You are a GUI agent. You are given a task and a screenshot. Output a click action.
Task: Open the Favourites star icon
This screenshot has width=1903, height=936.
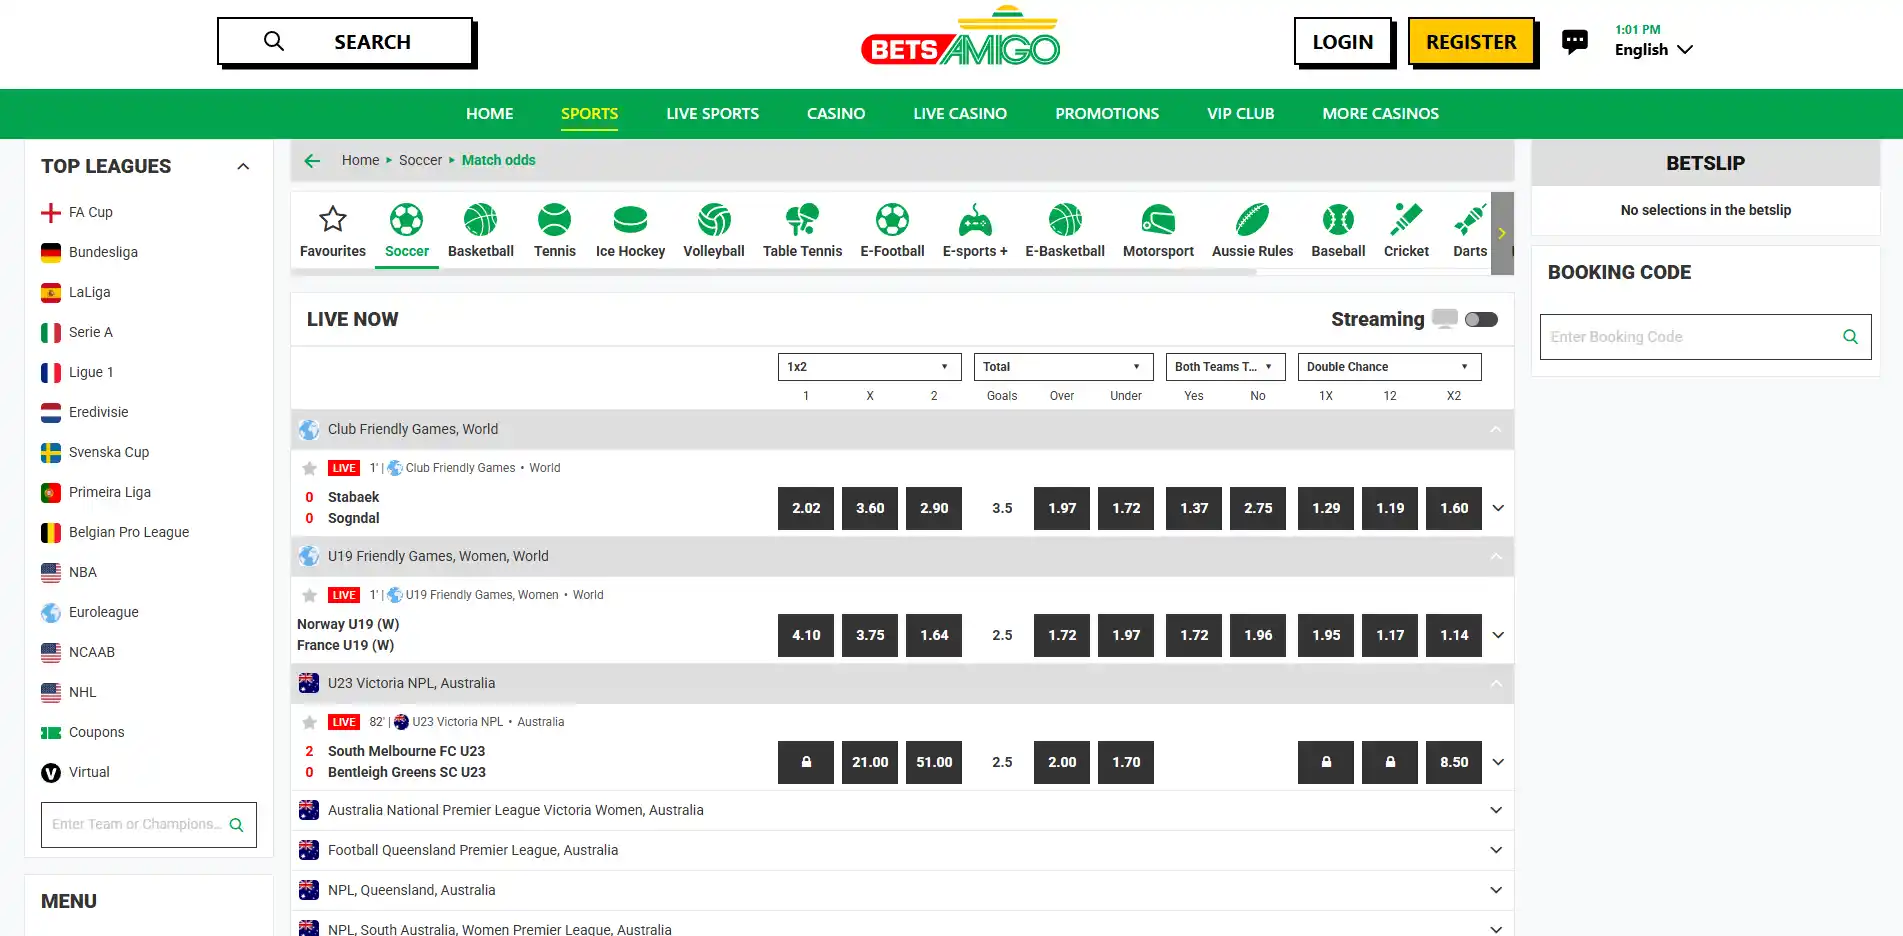coord(333,219)
